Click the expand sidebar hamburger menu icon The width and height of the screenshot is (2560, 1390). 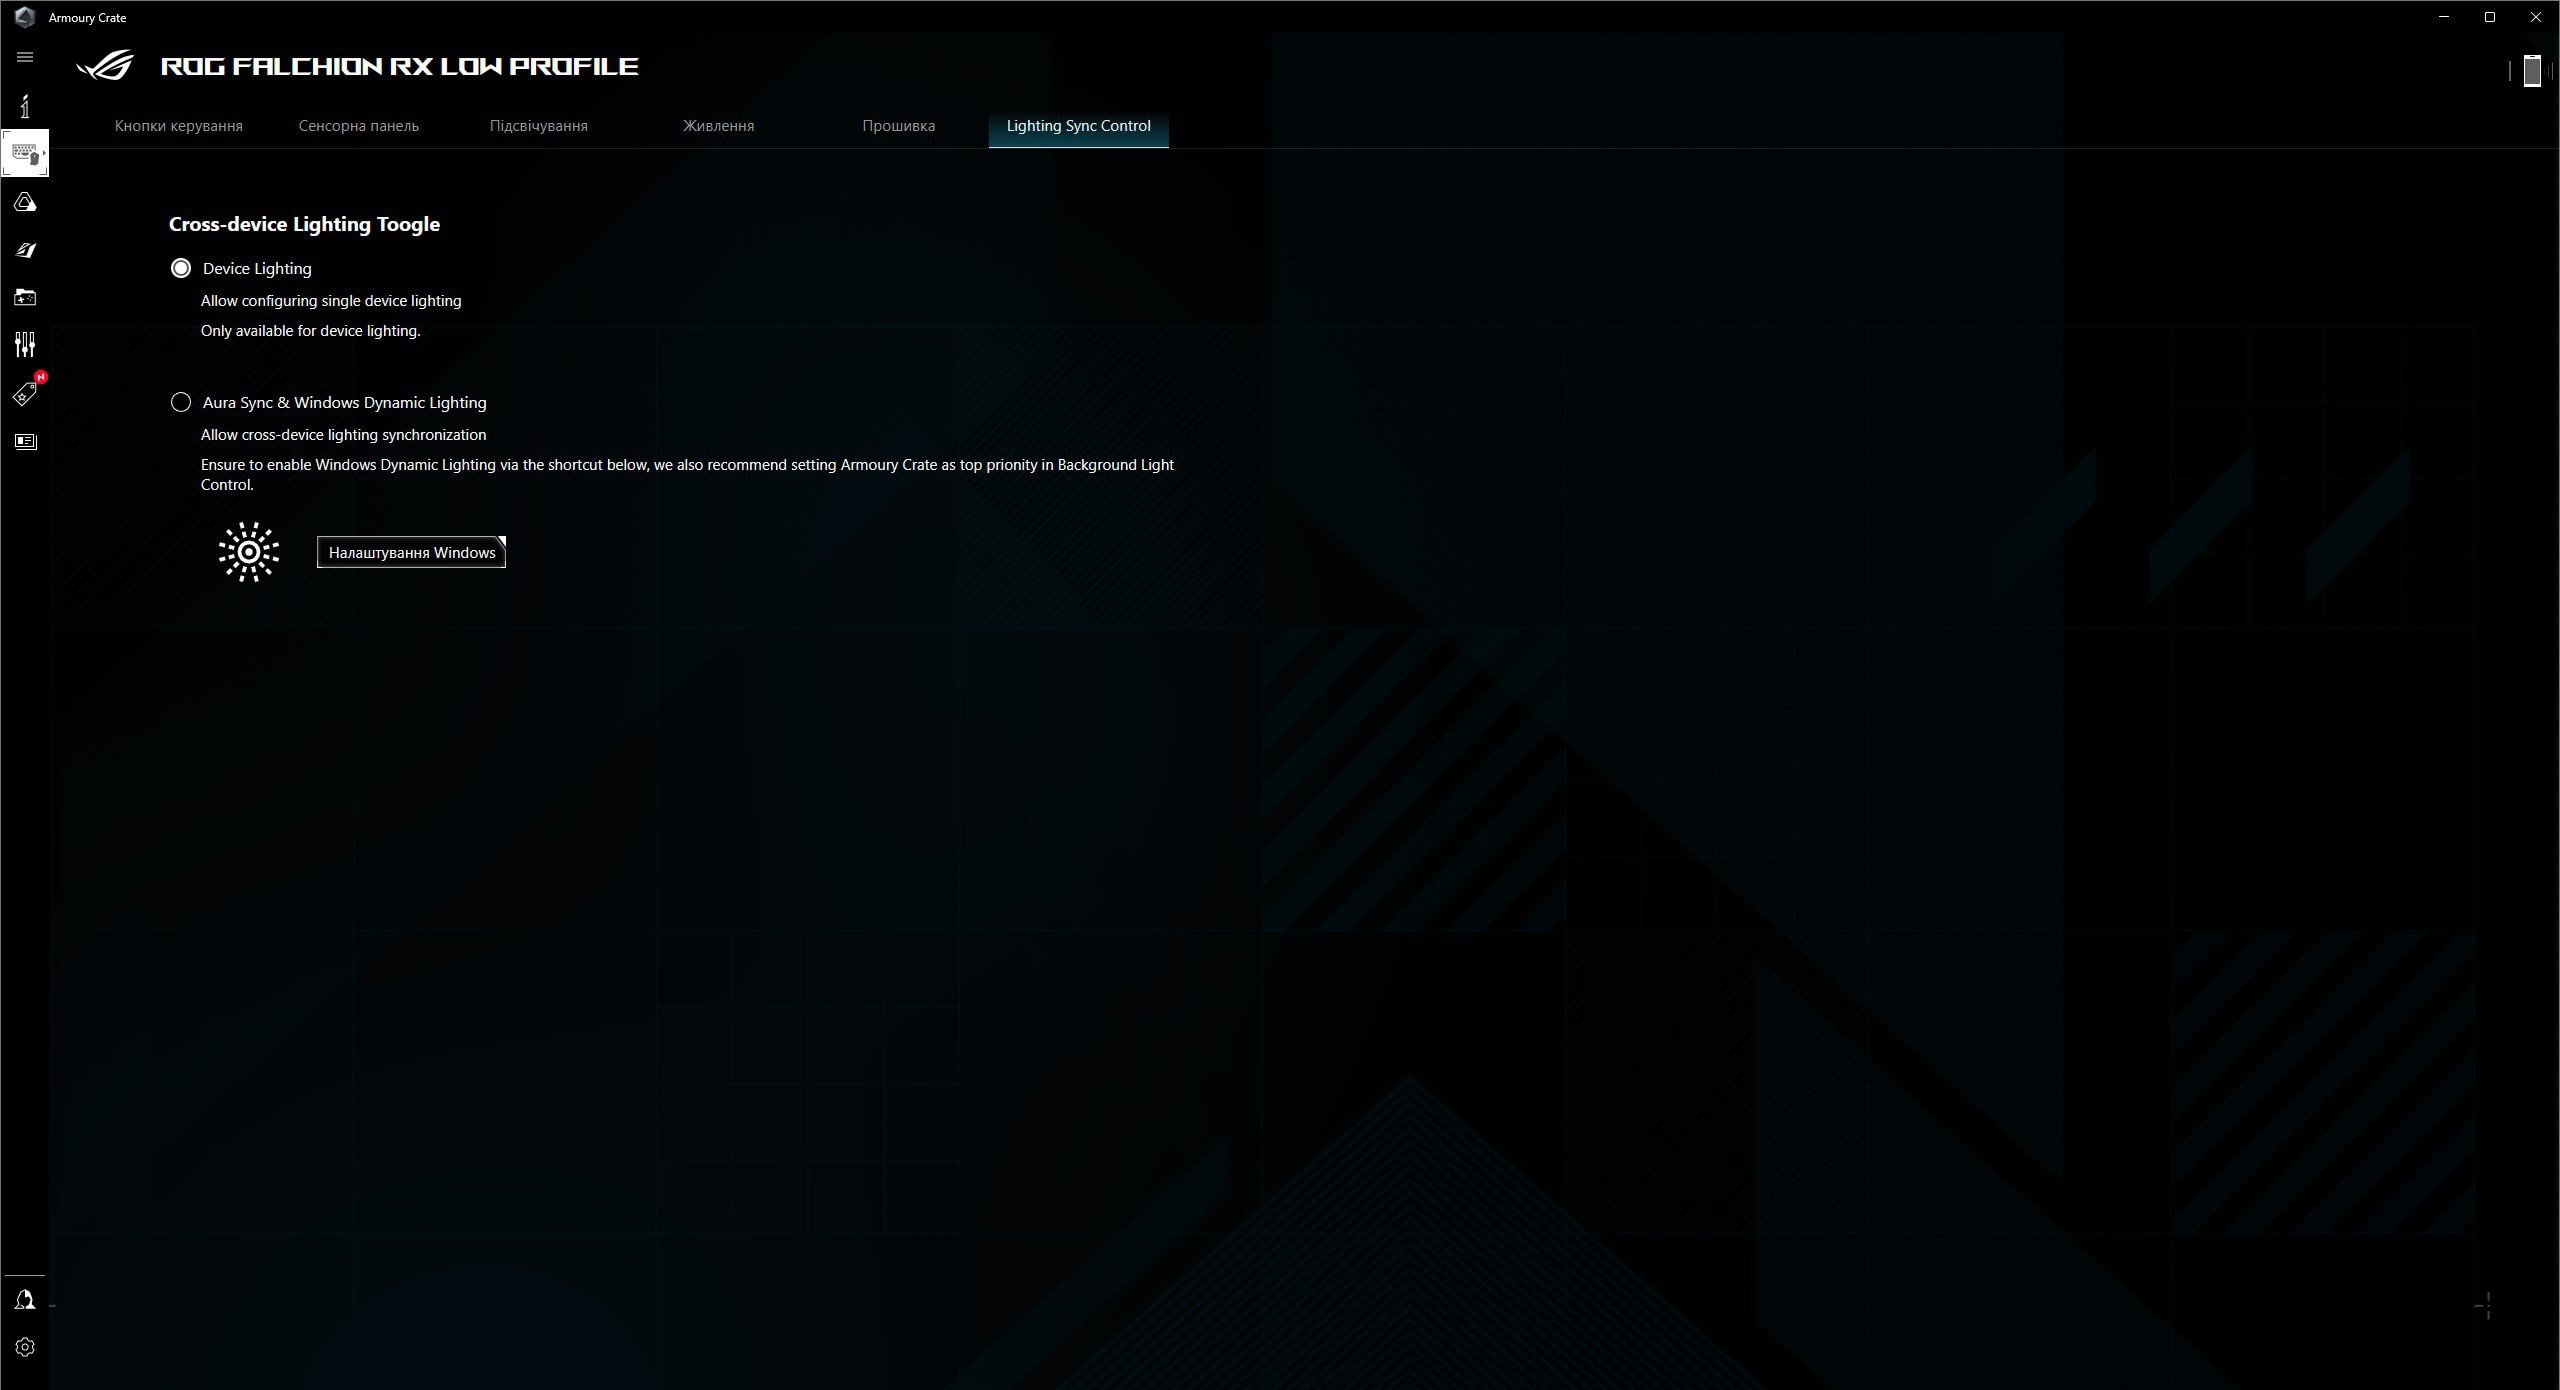pyautogui.click(x=26, y=58)
